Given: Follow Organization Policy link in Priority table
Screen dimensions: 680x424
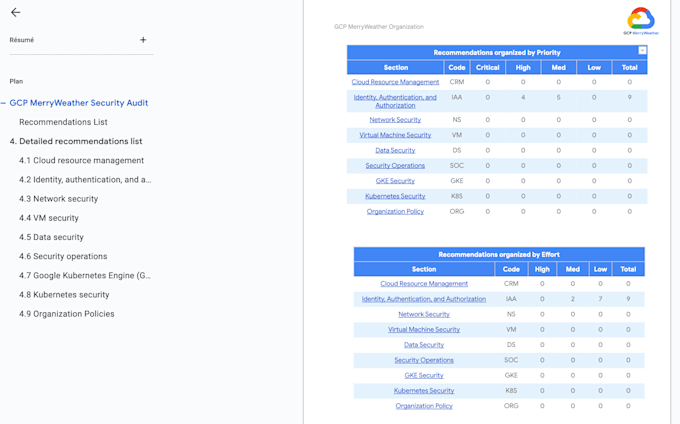Looking at the screenshot, I should tap(395, 212).
